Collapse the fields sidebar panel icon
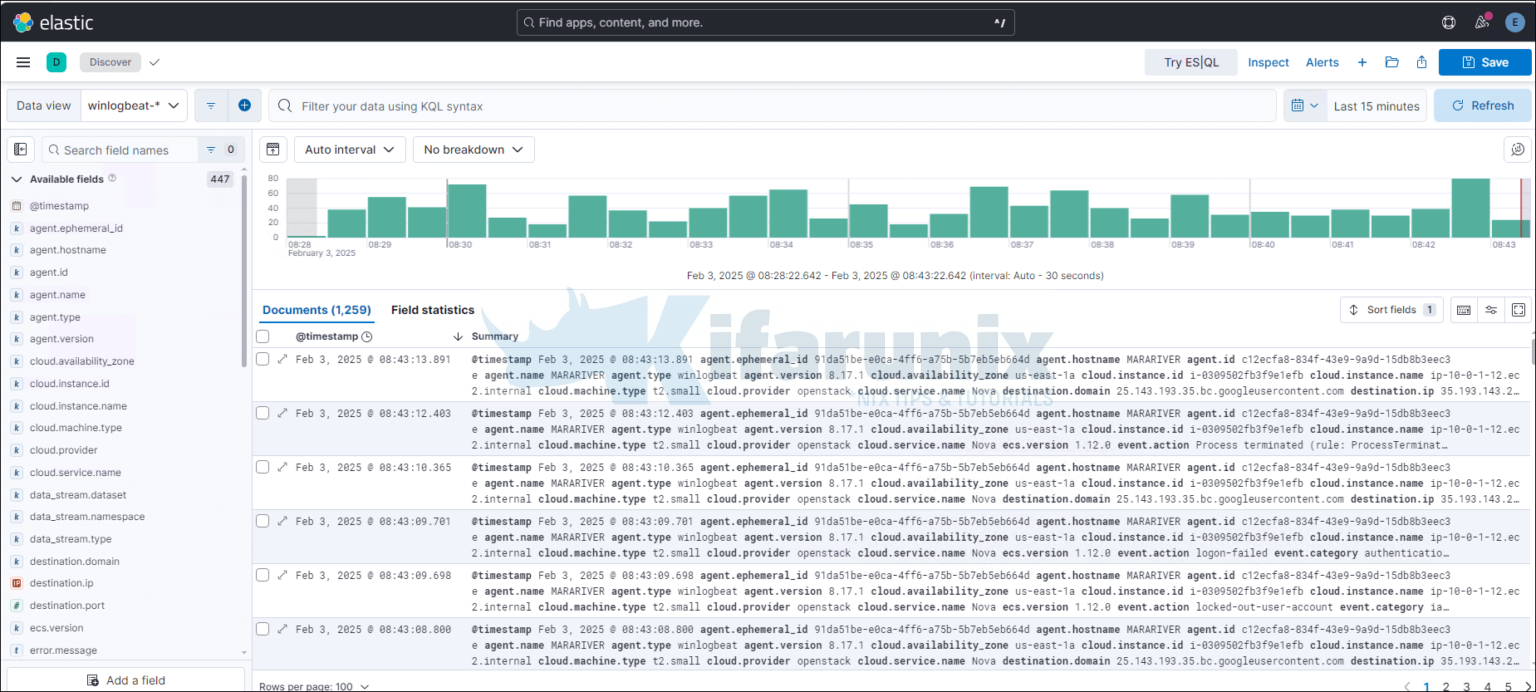 click(20, 148)
